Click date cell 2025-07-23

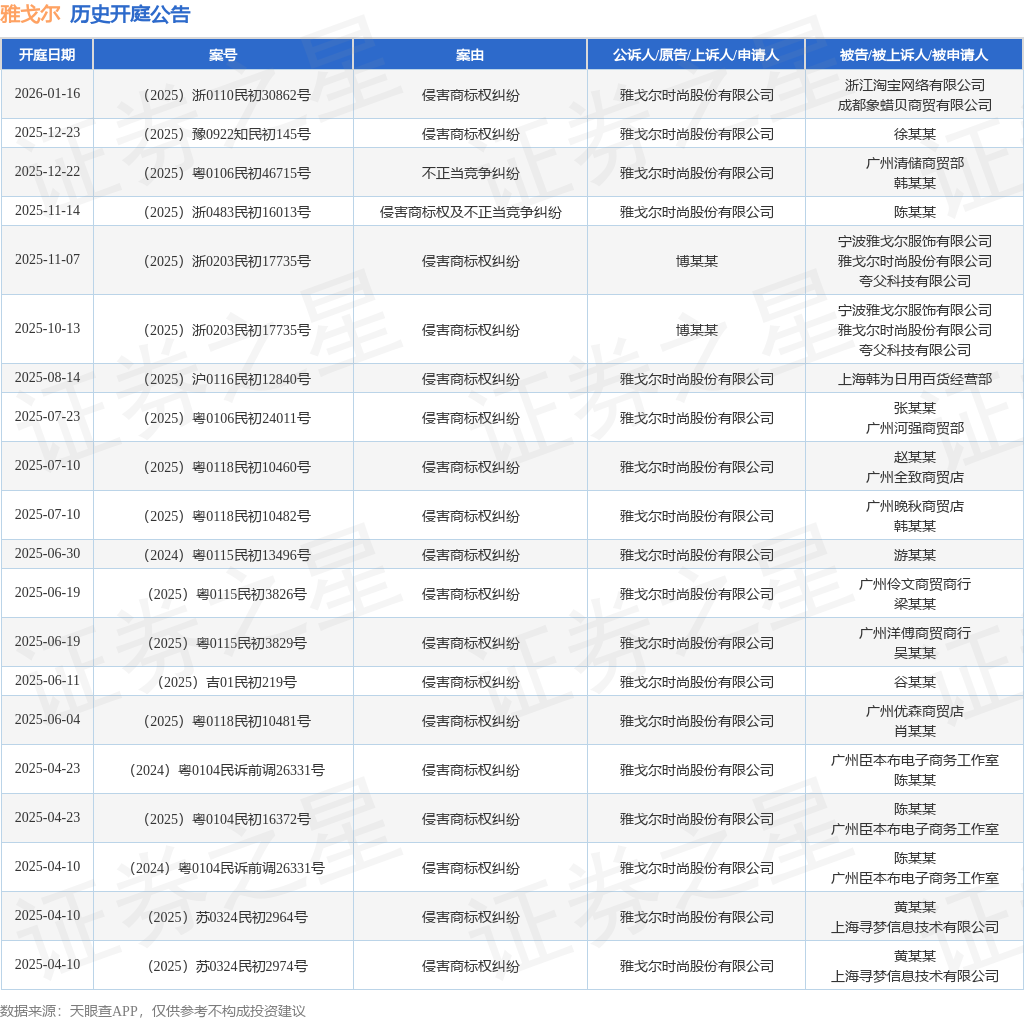[47, 417]
